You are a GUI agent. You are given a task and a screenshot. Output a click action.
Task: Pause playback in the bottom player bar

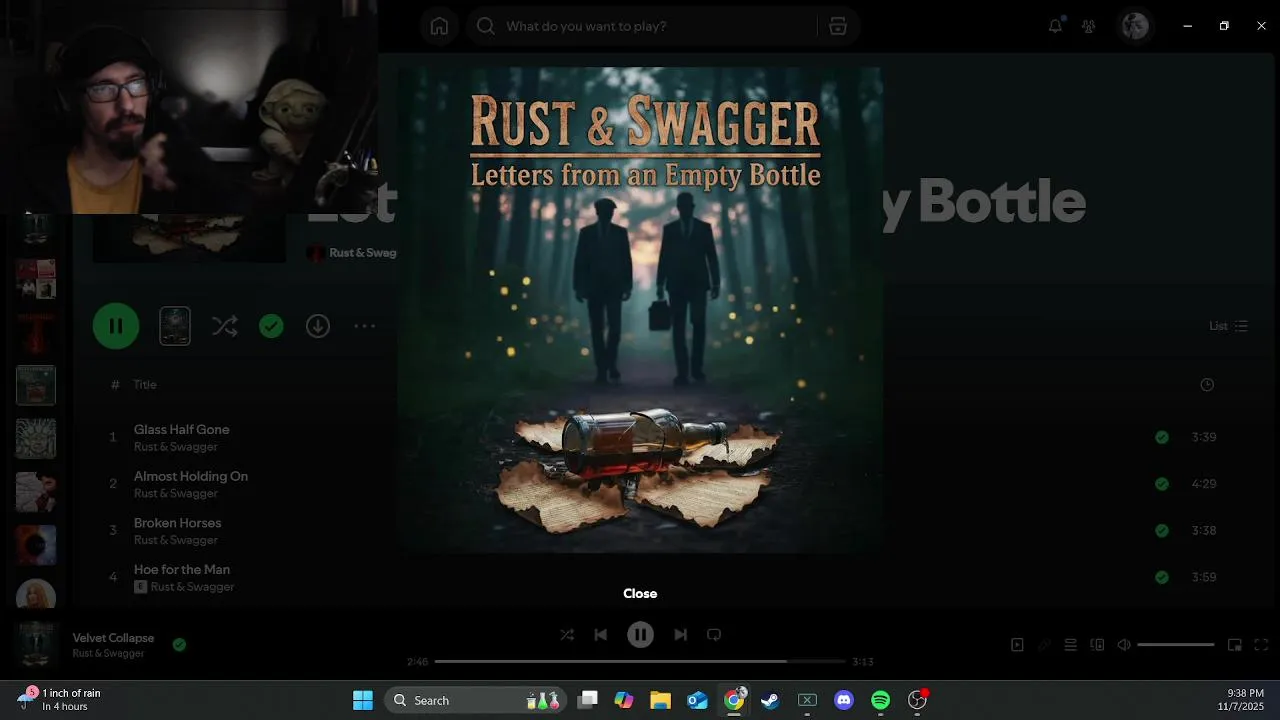(x=640, y=635)
